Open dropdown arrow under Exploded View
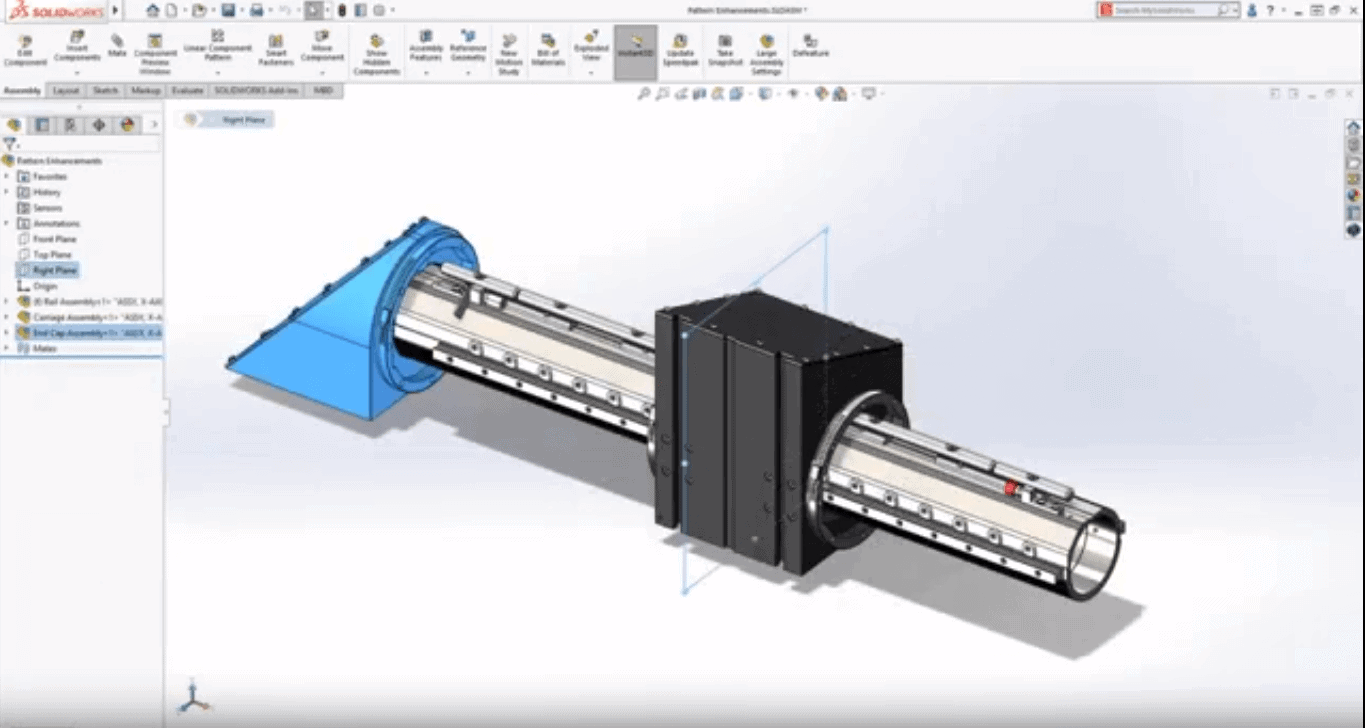The height and width of the screenshot is (728, 1365). (591, 72)
